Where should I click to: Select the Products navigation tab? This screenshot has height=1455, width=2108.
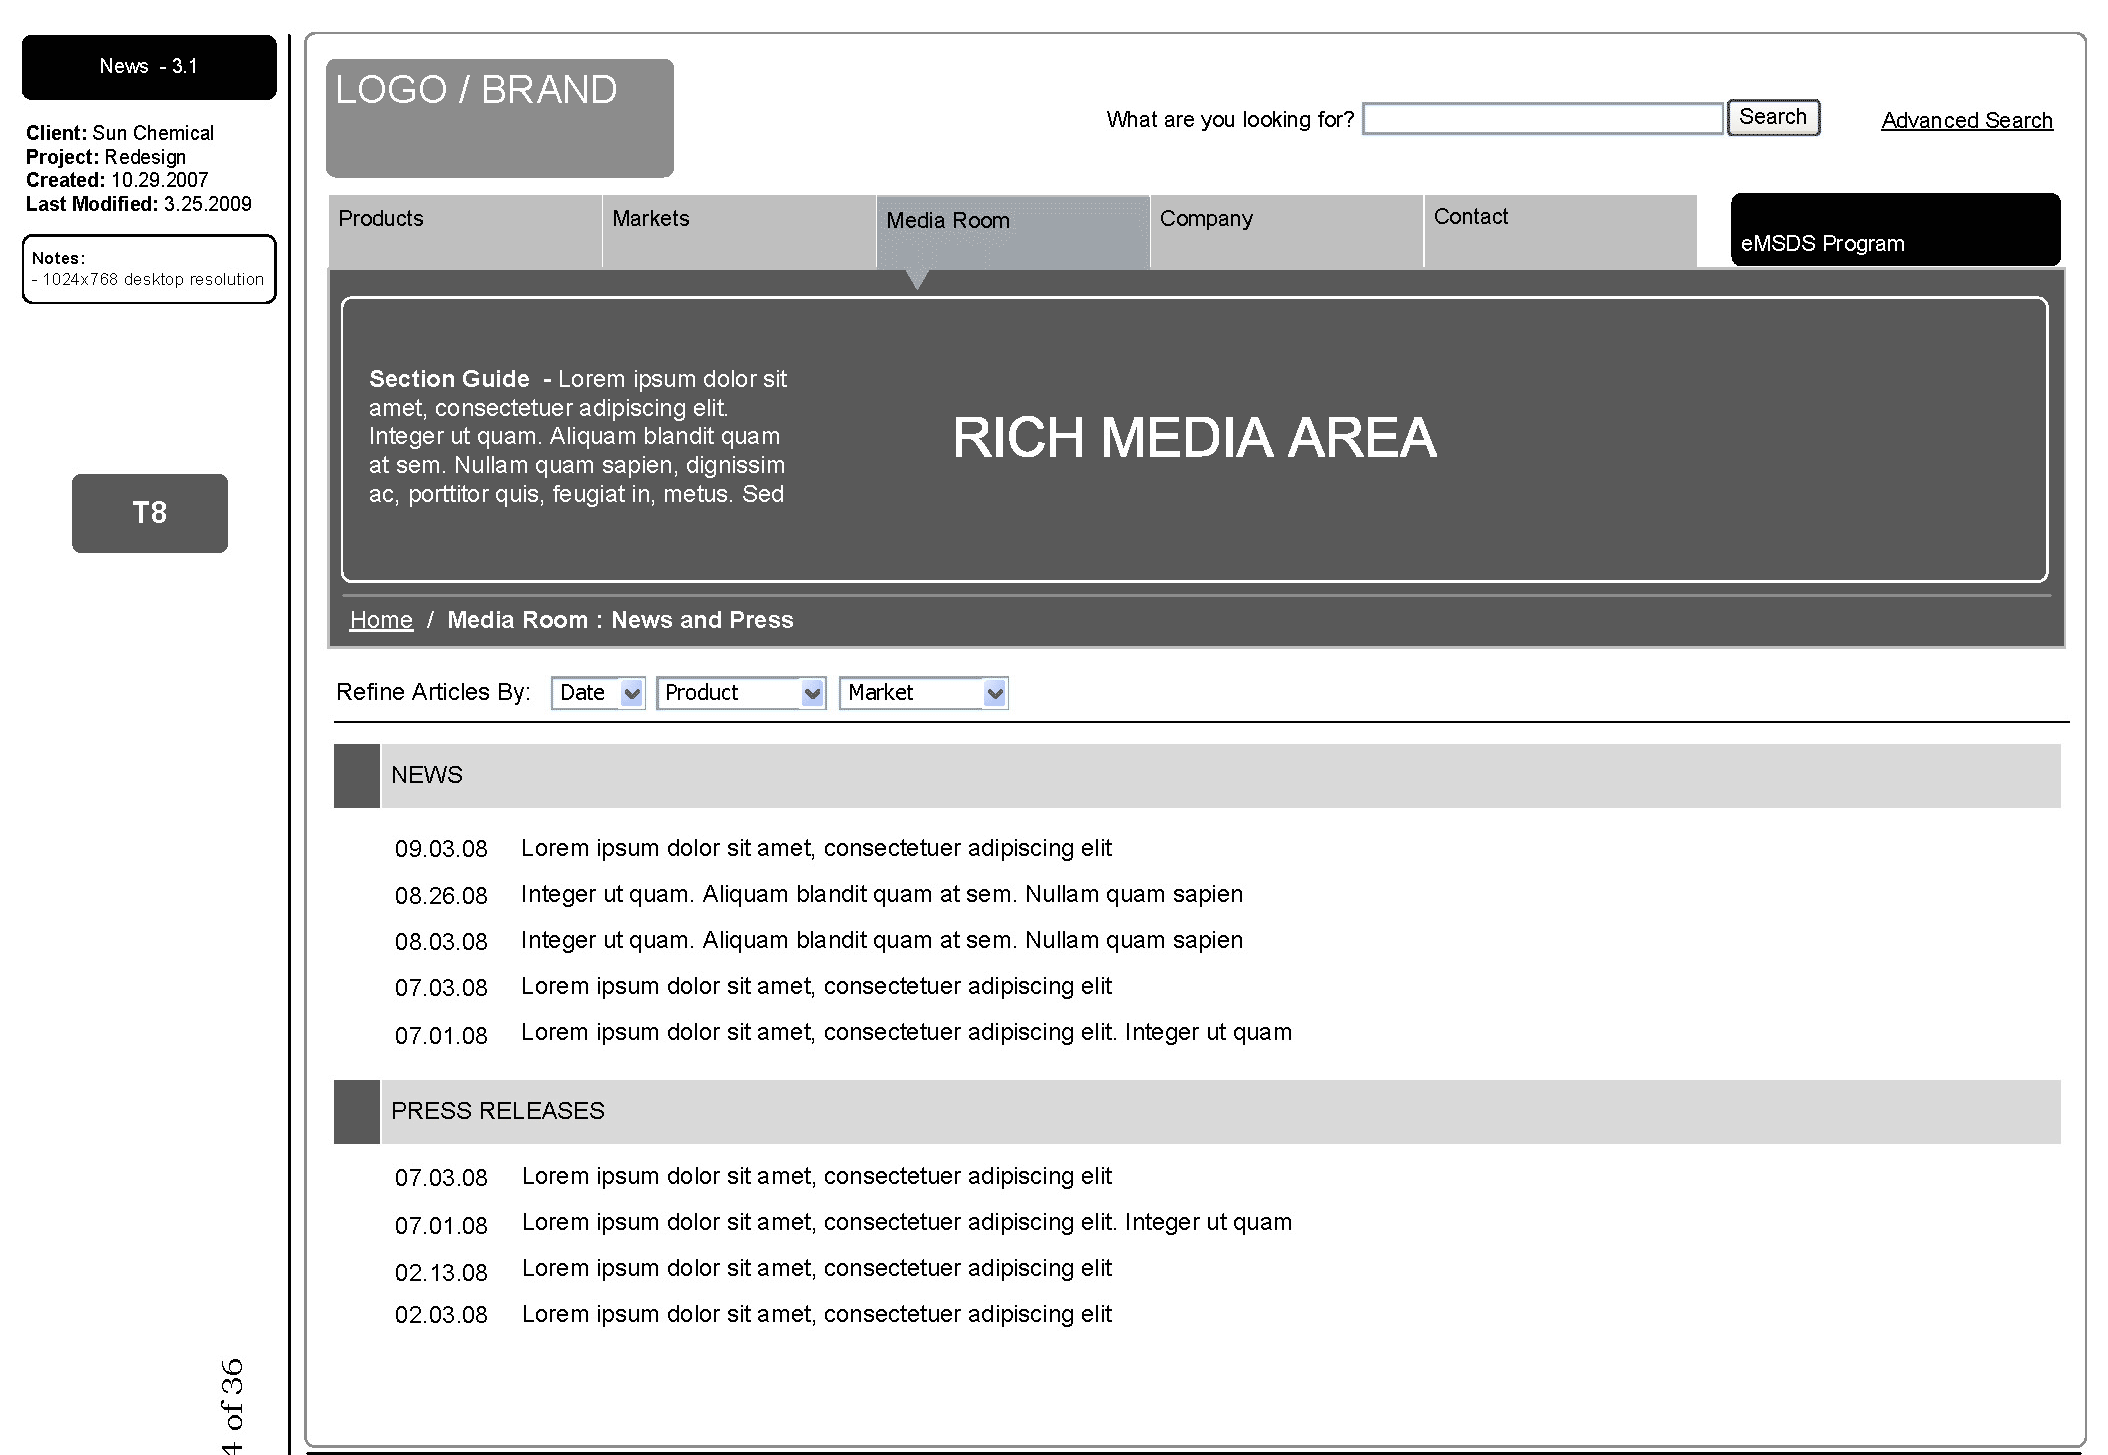click(x=465, y=231)
